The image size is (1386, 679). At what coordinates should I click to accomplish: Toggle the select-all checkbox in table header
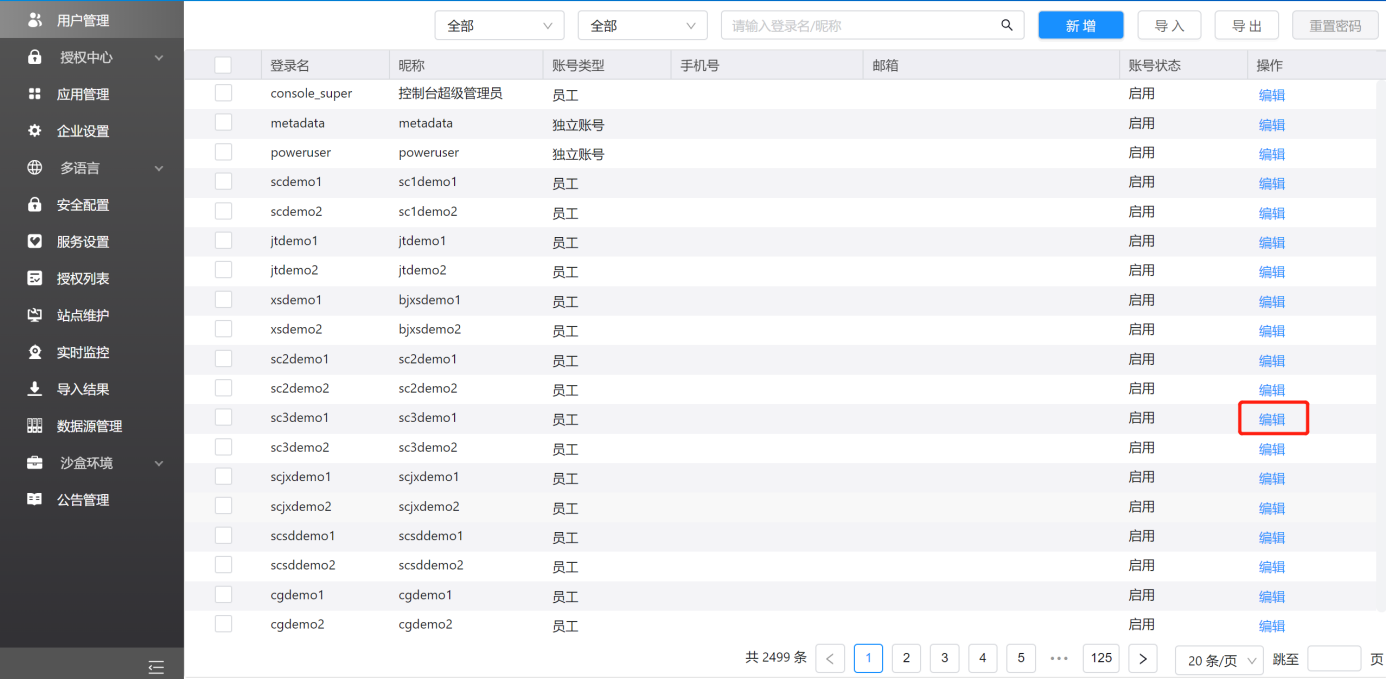point(223,65)
